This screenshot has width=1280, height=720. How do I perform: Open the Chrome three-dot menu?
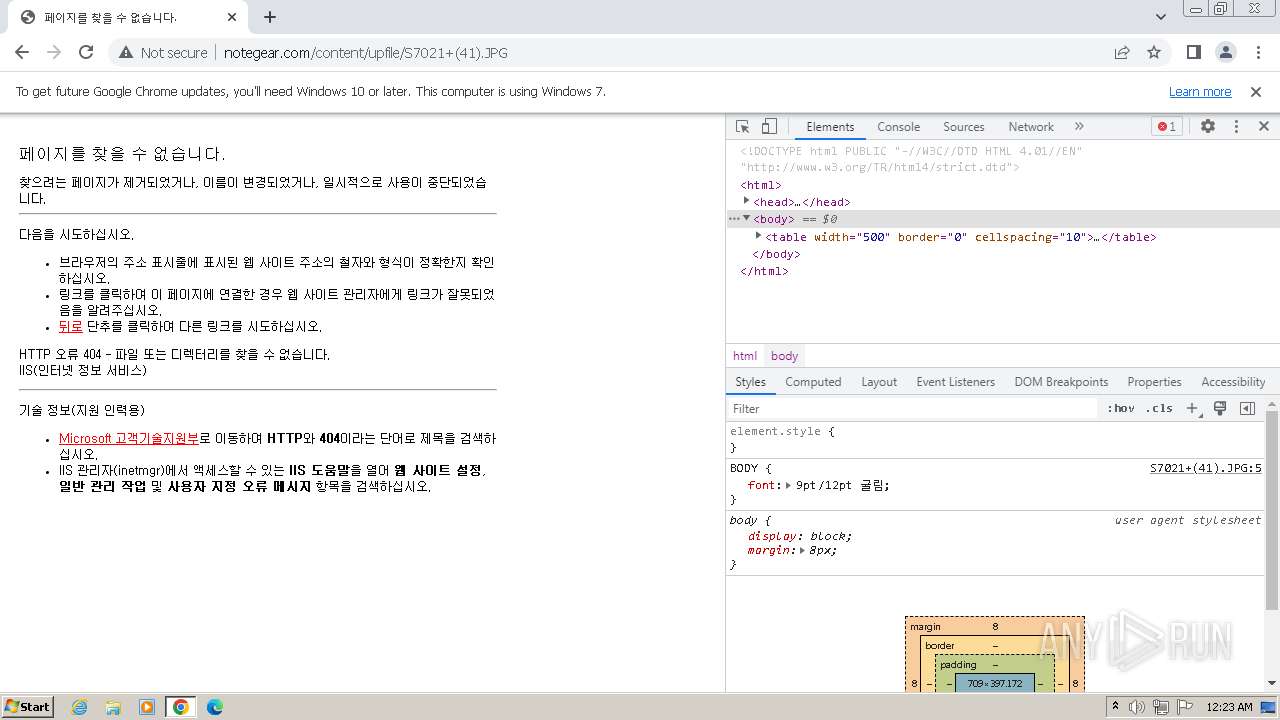(x=1256, y=52)
